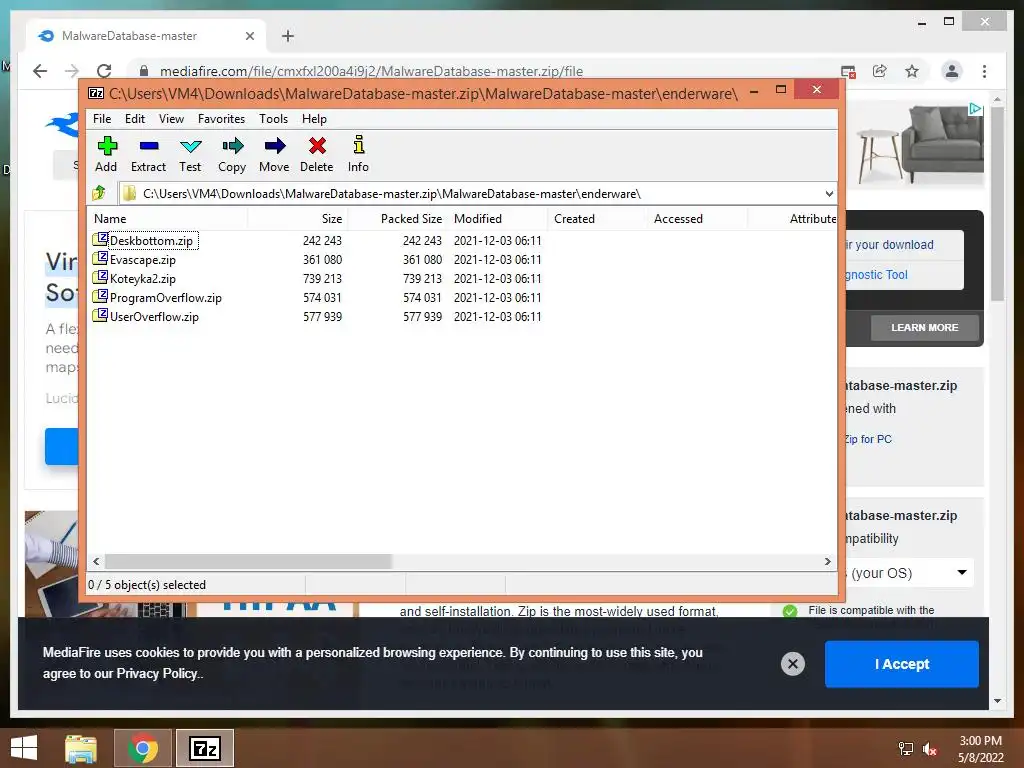Bookmark this page with the star icon
1024x768 pixels.
coord(912,71)
